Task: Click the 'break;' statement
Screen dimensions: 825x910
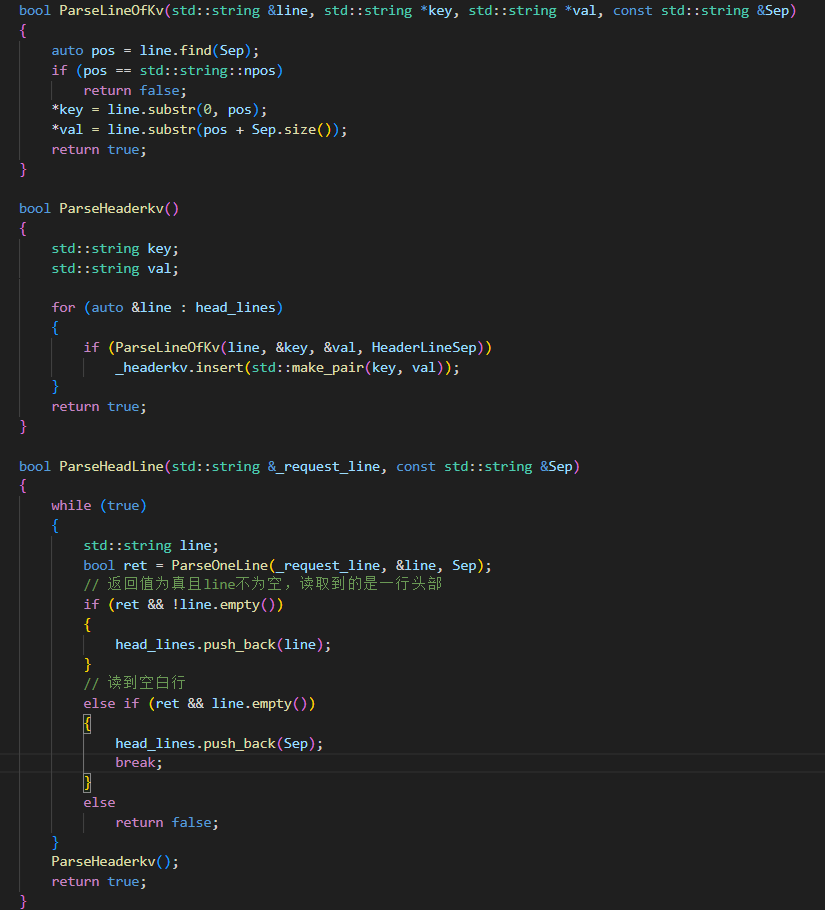Action: (139, 763)
